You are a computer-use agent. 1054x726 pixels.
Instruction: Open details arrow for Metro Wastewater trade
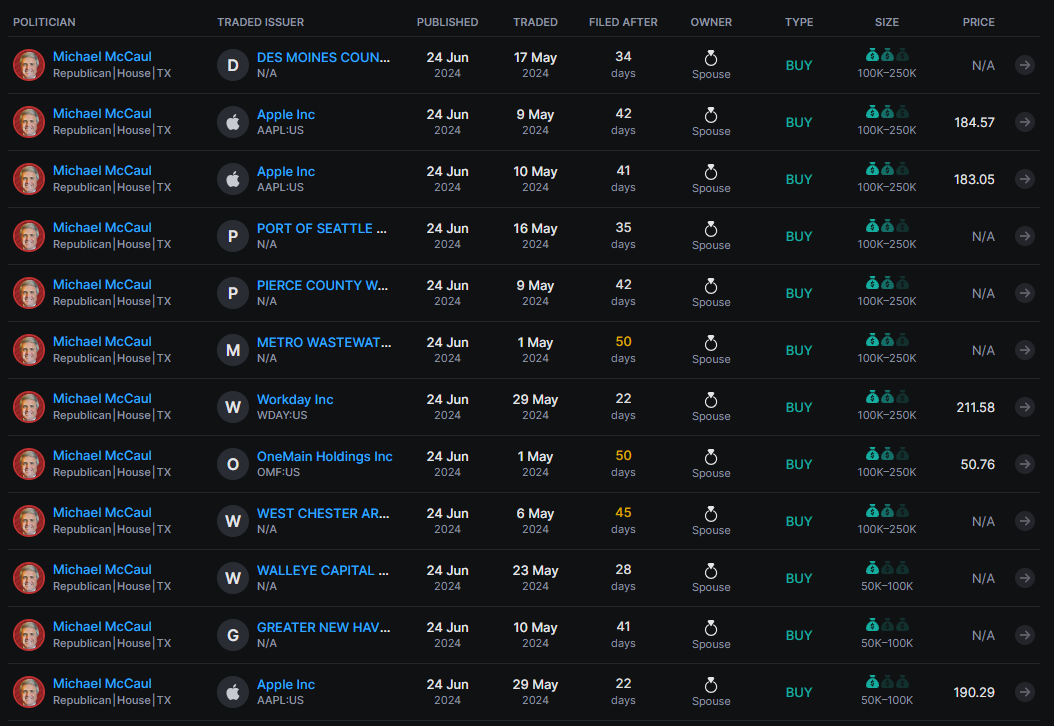coord(1024,350)
